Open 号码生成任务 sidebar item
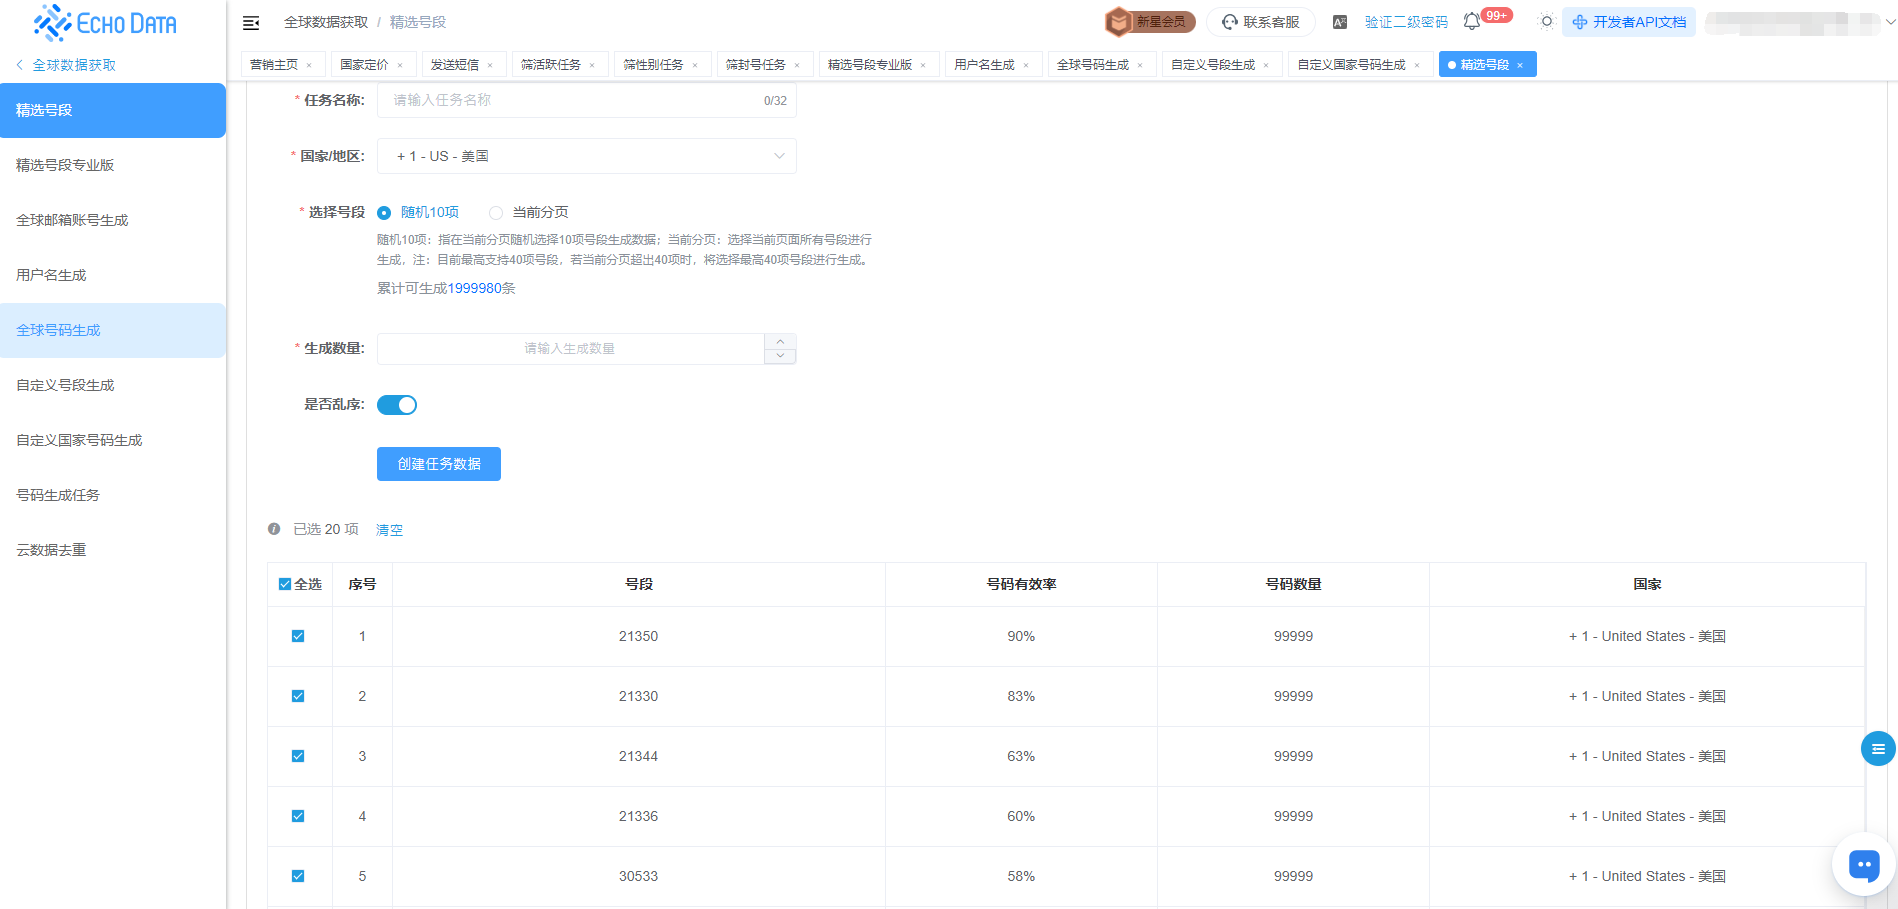This screenshot has width=1898, height=909. point(113,495)
